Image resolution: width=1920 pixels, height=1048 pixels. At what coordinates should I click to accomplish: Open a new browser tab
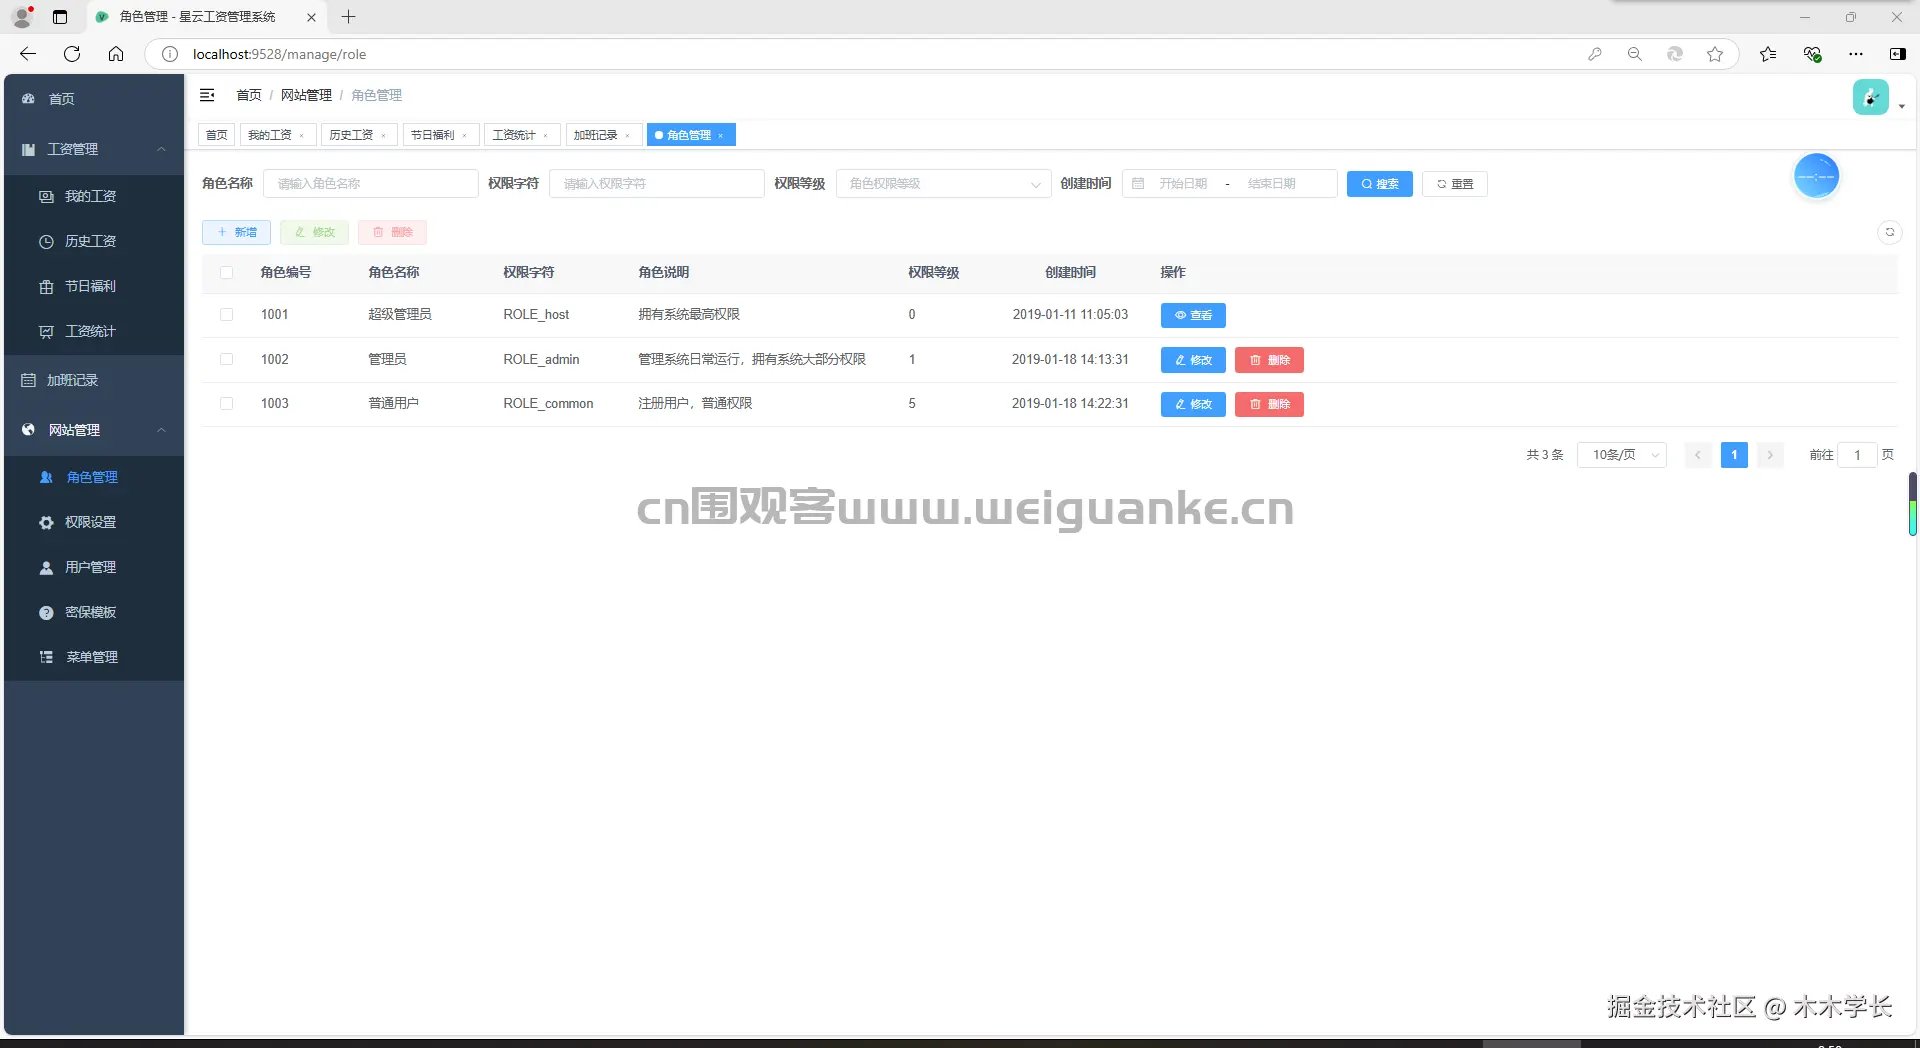pyautogui.click(x=348, y=17)
